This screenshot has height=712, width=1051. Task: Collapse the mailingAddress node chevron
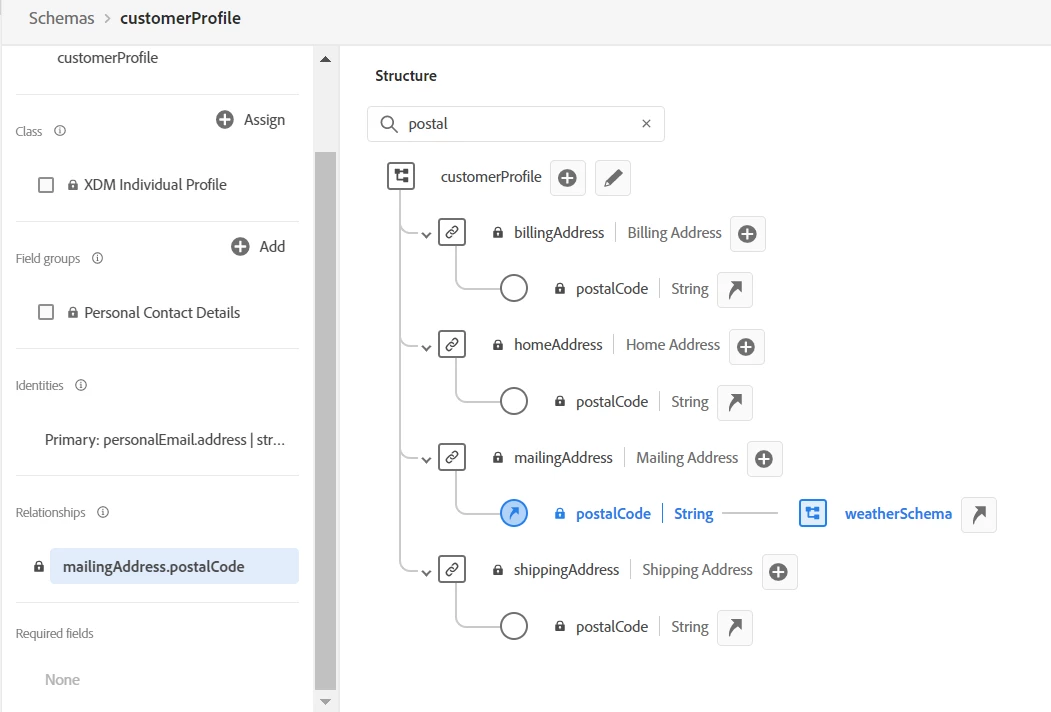[x=427, y=460]
